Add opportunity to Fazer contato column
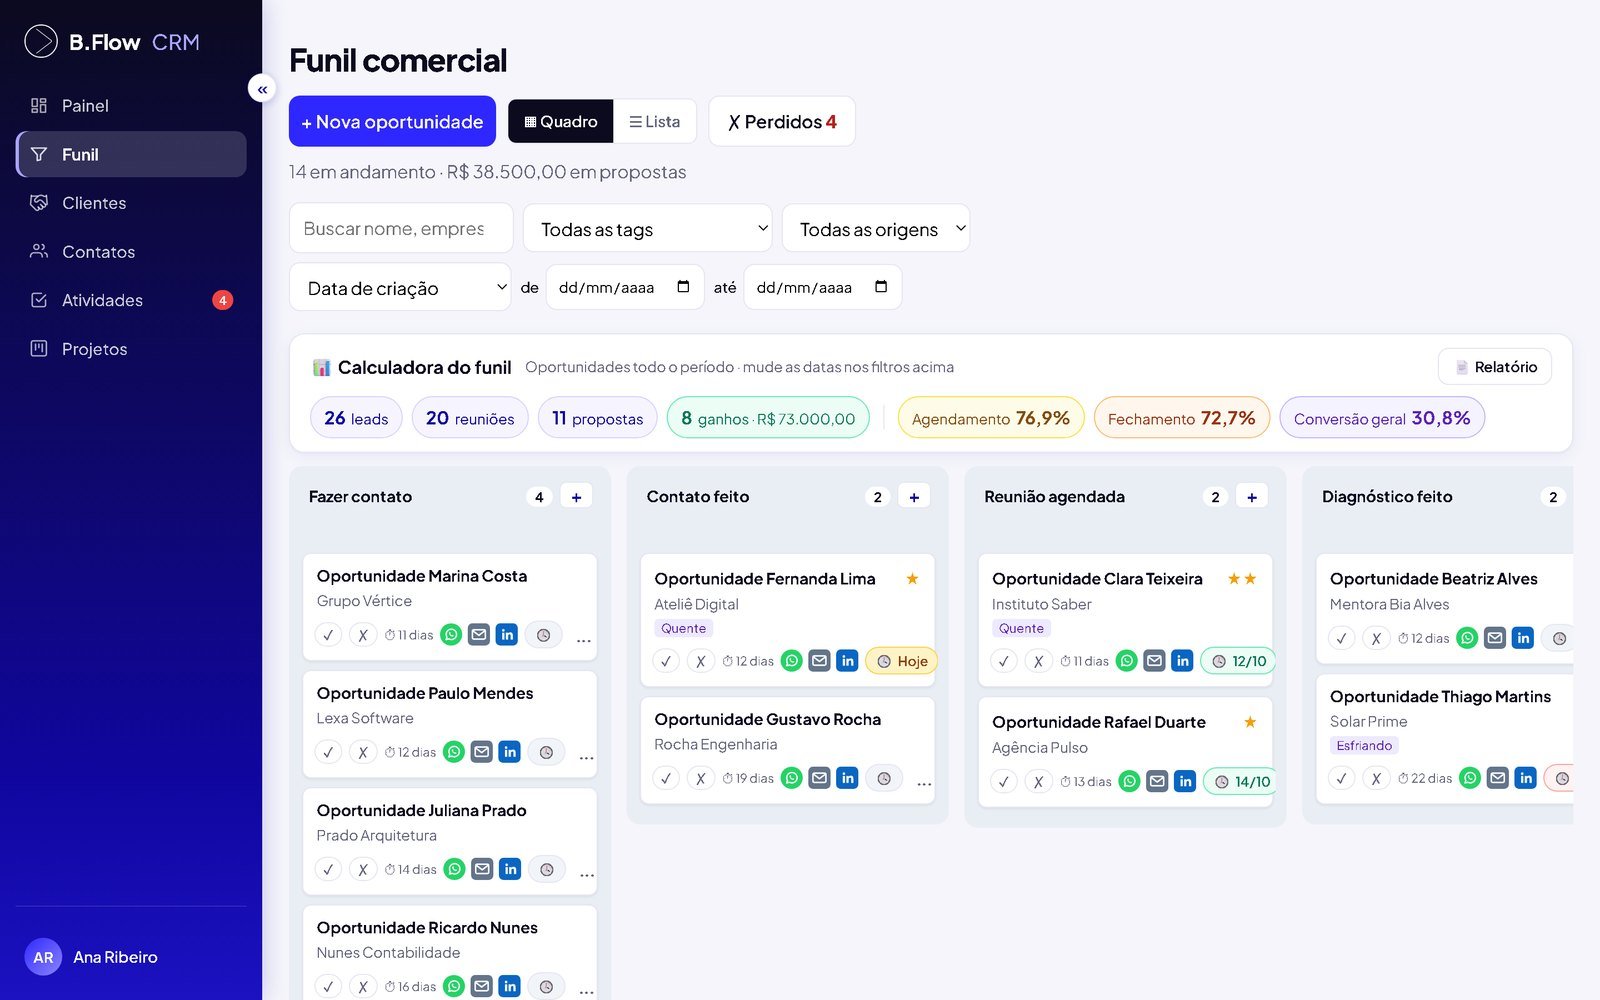1600x1000 pixels. tap(576, 497)
